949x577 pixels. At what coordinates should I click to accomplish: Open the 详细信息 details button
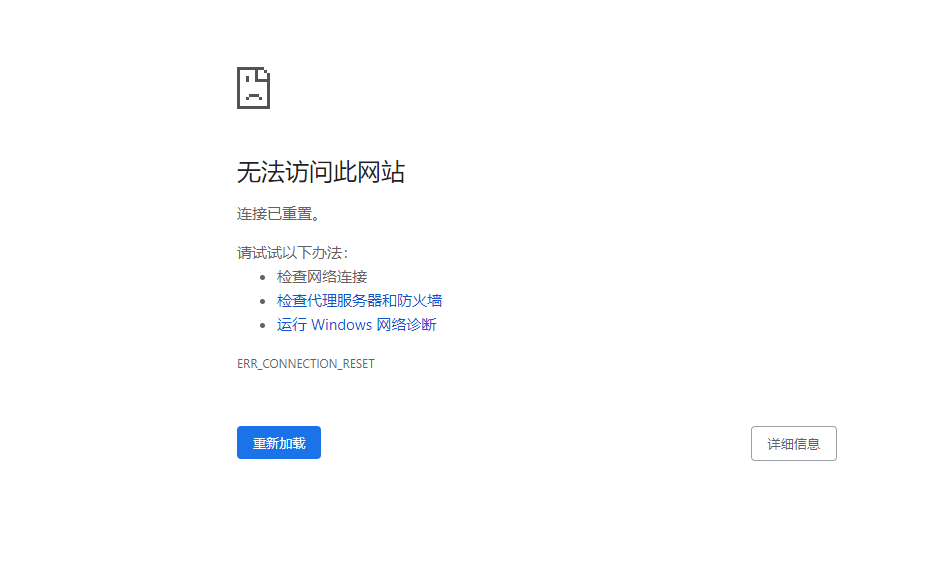point(793,443)
